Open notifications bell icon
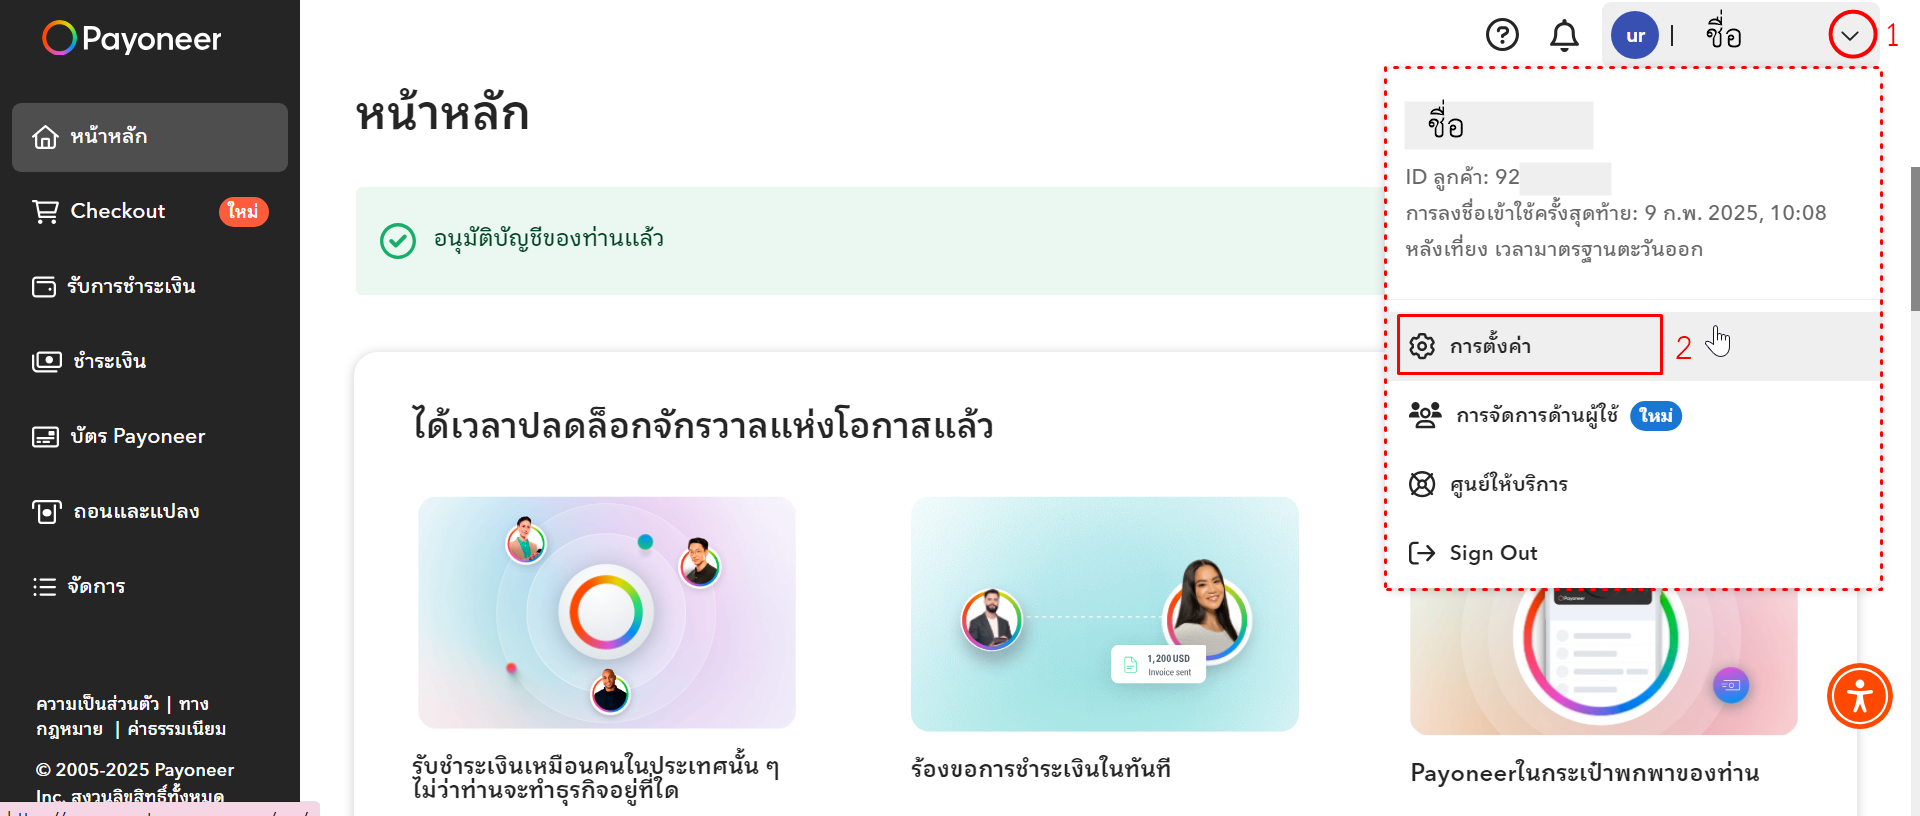 coord(1564,35)
